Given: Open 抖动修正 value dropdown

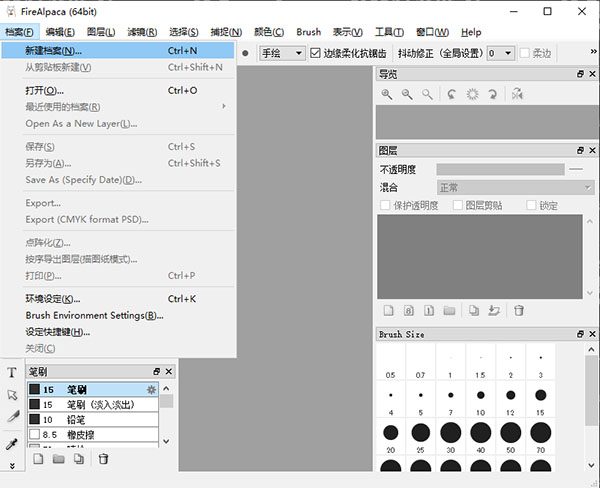Looking at the screenshot, I should point(501,53).
